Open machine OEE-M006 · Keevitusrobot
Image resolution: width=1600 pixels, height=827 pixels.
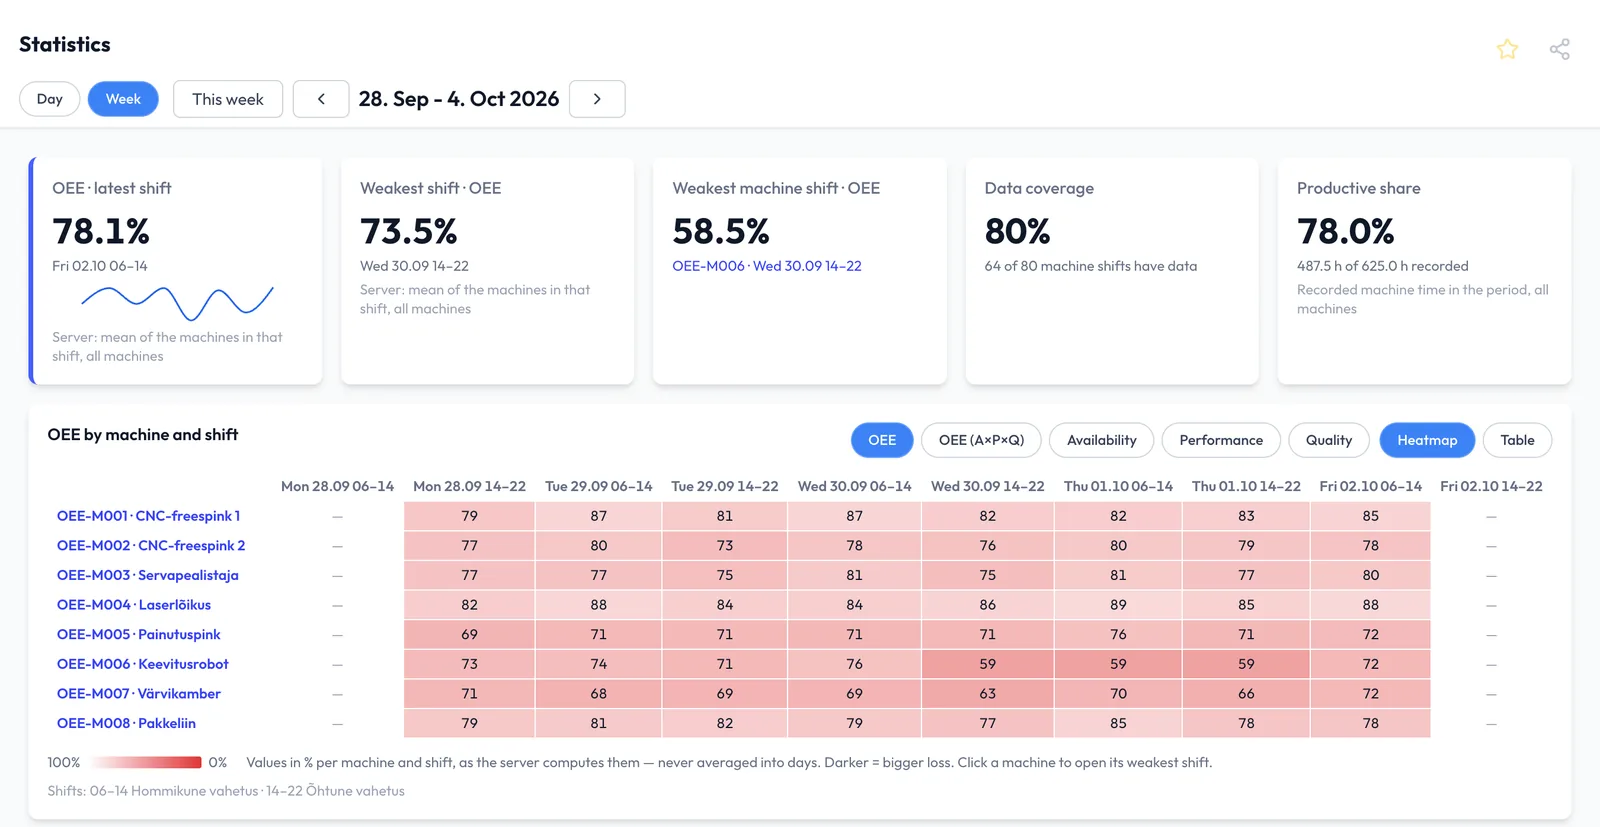[143, 664]
